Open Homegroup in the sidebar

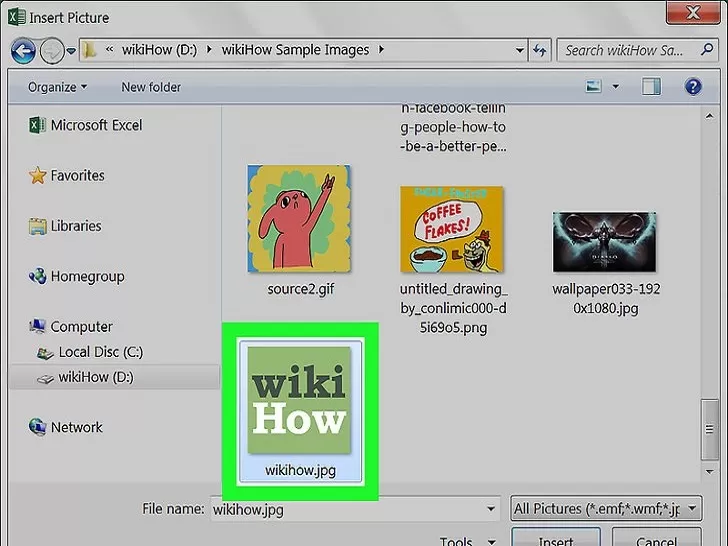pos(77,276)
